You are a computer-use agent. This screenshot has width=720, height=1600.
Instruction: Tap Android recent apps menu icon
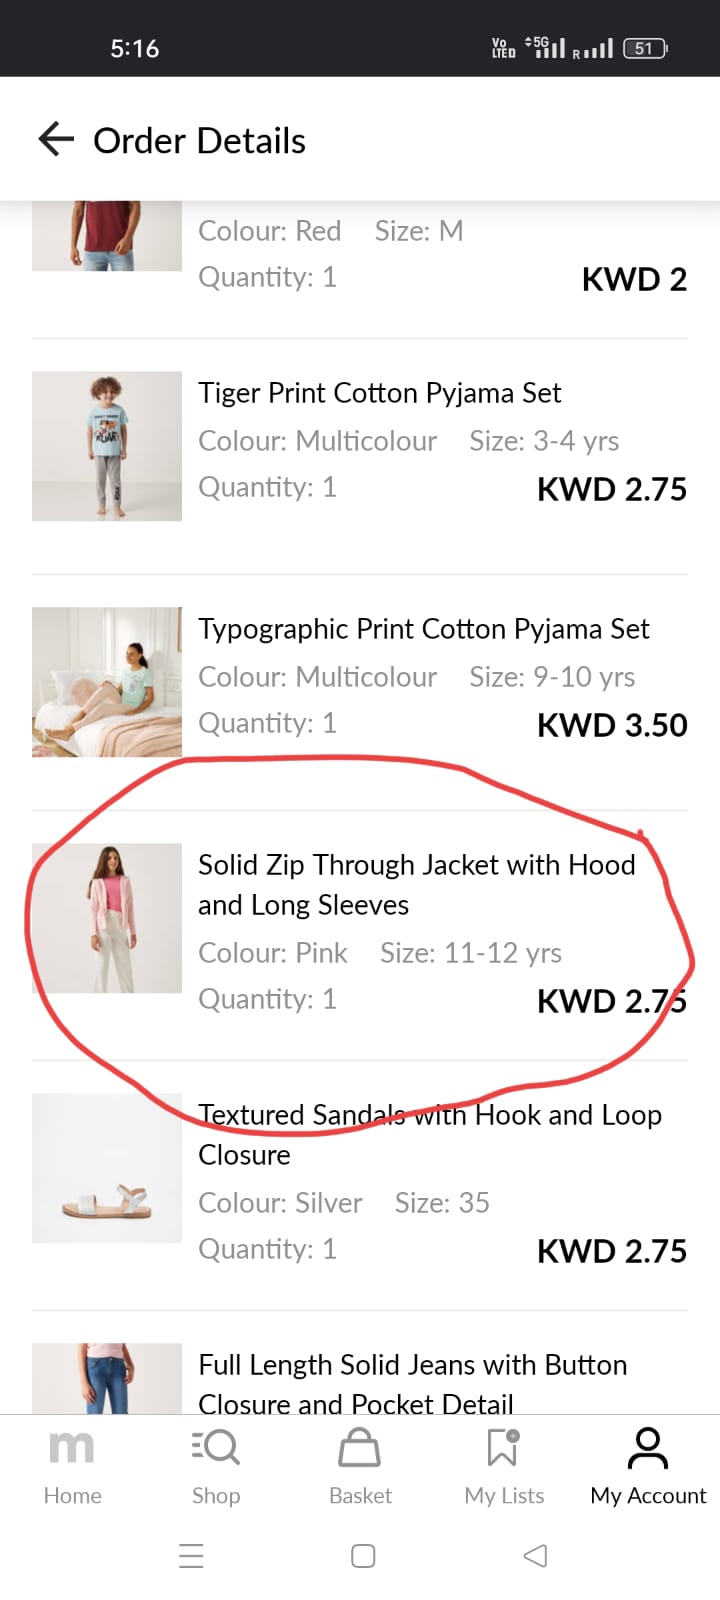191,1556
